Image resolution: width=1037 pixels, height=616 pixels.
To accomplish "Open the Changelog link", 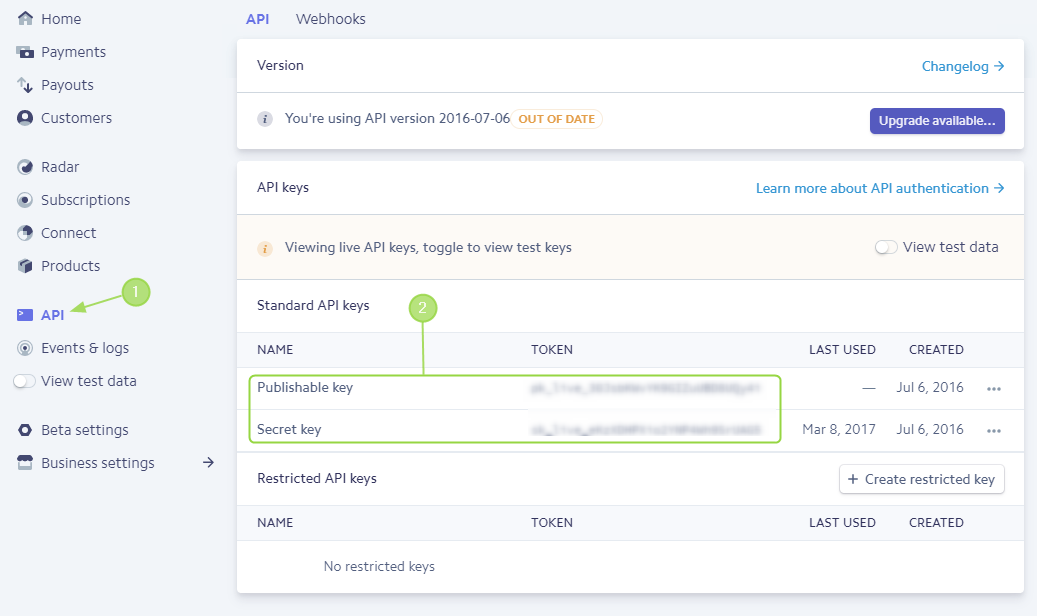I will tap(962, 66).
